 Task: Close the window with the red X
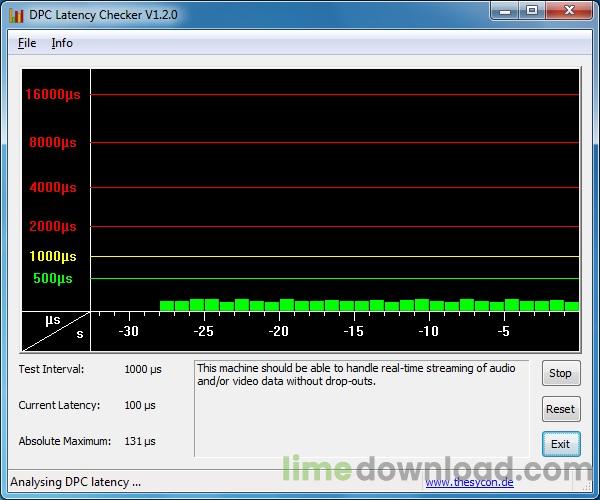click(x=569, y=12)
